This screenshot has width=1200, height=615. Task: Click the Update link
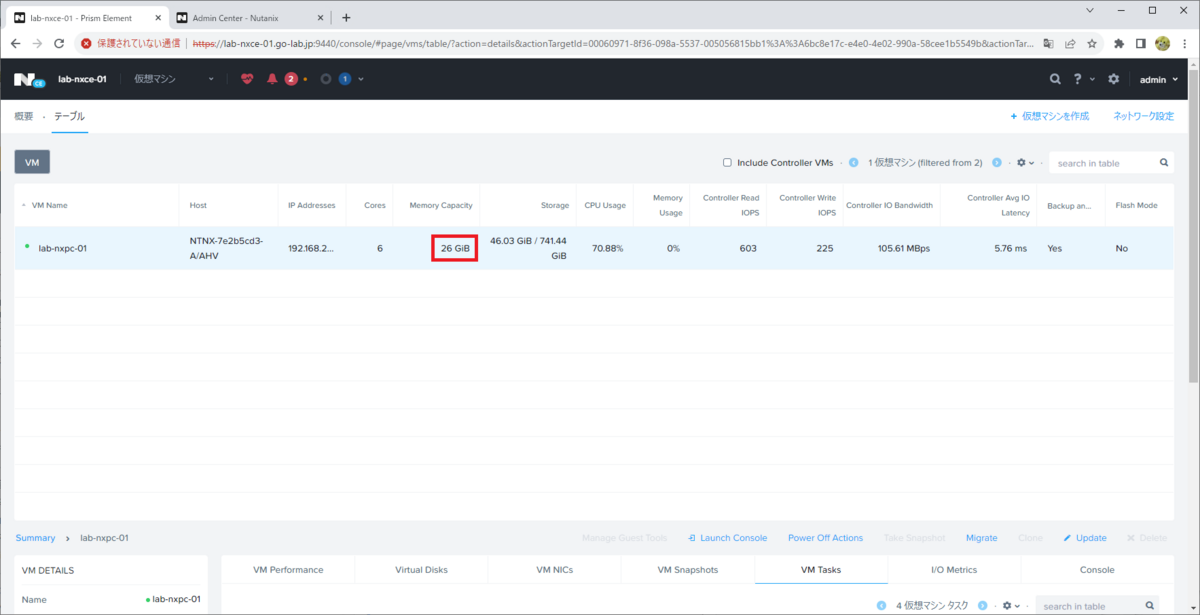[x=1085, y=537]
